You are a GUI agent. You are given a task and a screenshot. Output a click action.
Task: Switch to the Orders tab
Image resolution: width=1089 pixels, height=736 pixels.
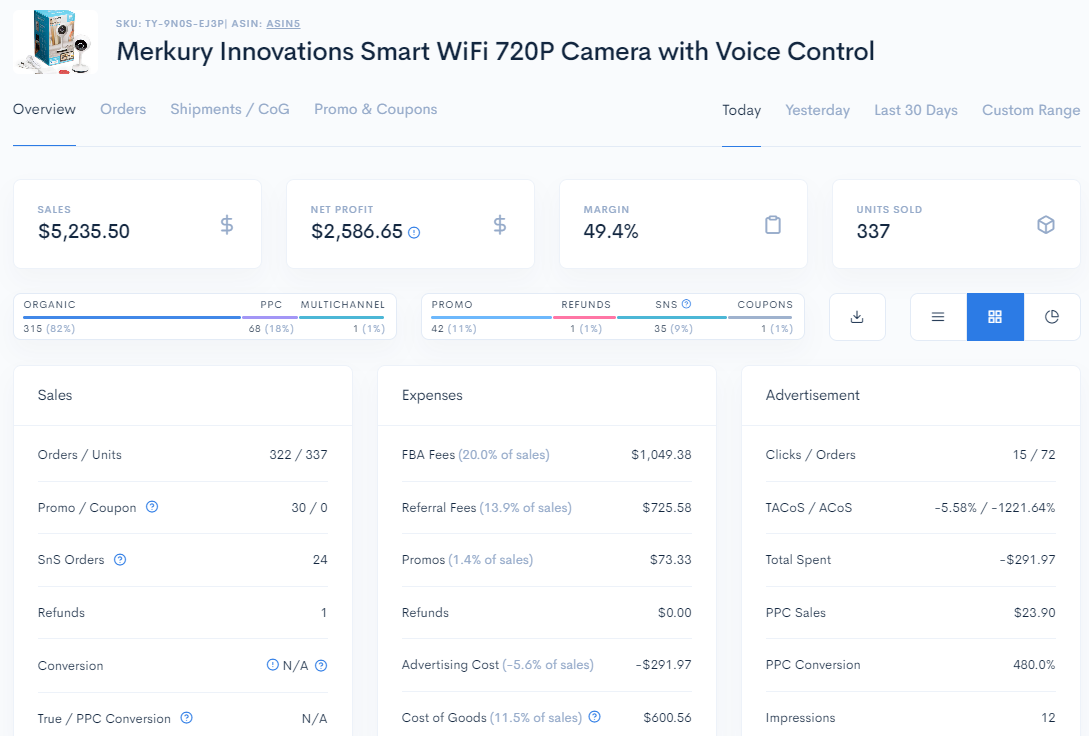pos(123,110)
